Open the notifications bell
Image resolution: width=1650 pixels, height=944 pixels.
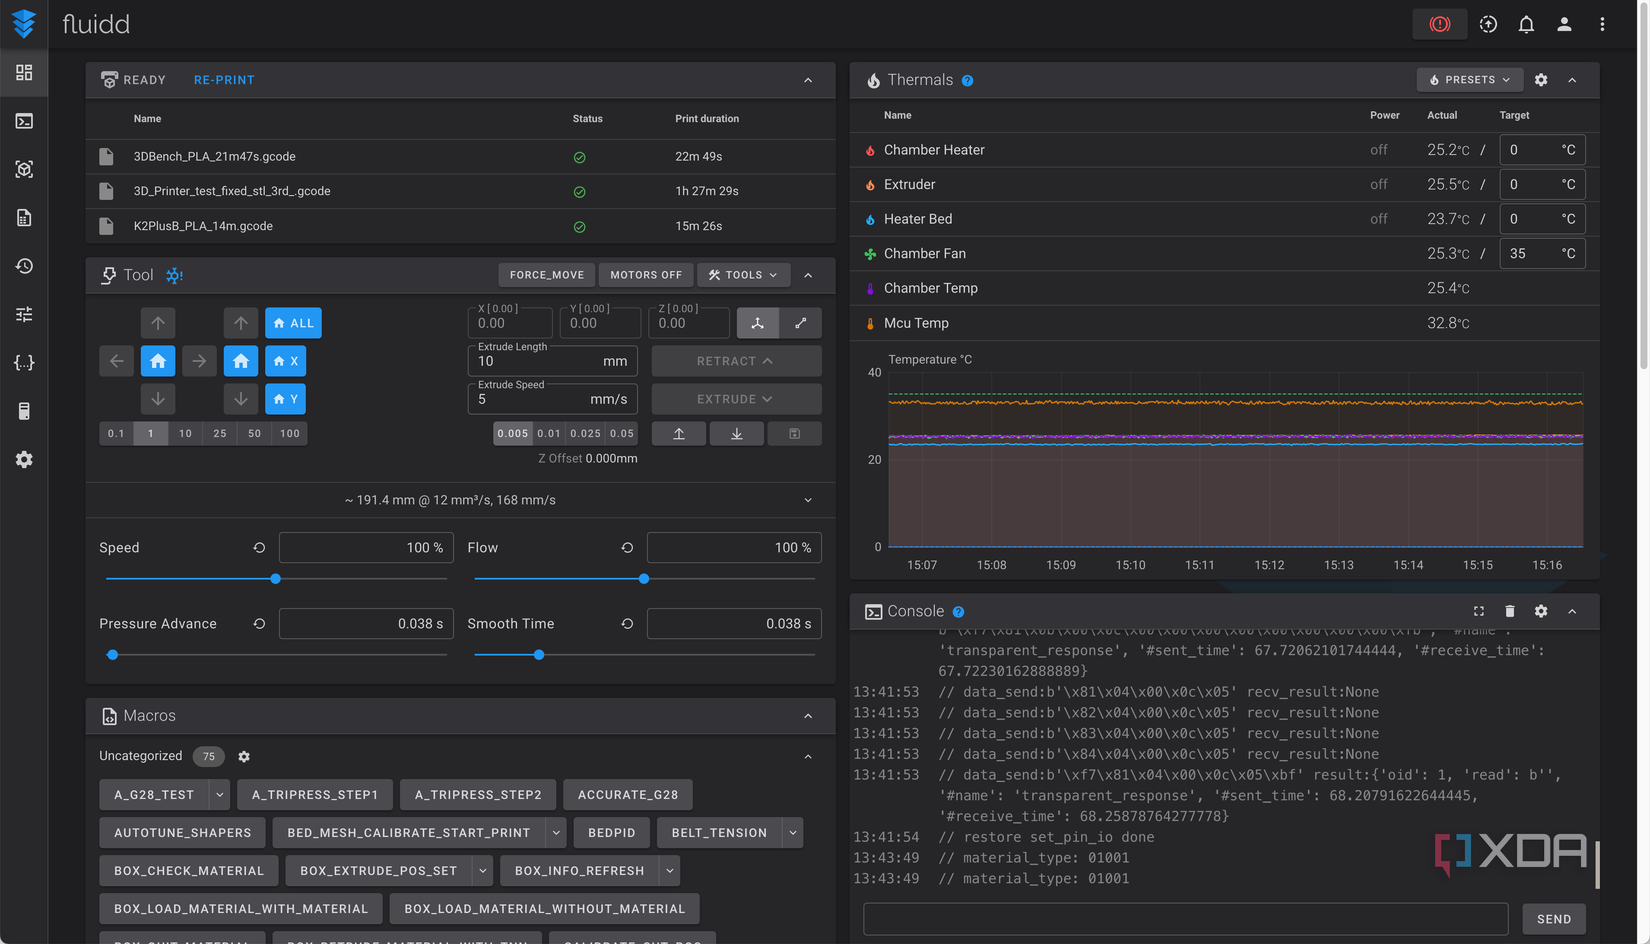pos(1526,24)
